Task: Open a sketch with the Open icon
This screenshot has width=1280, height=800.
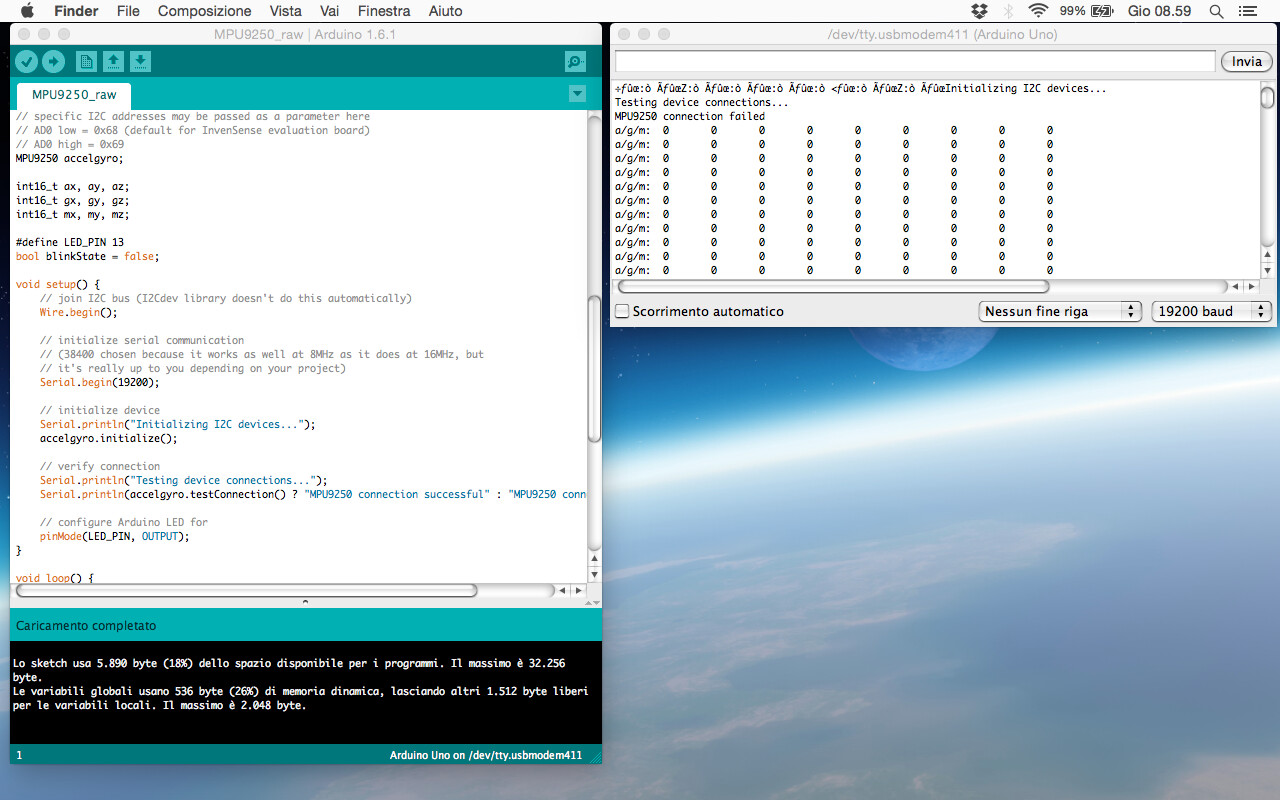Action: 114,62
